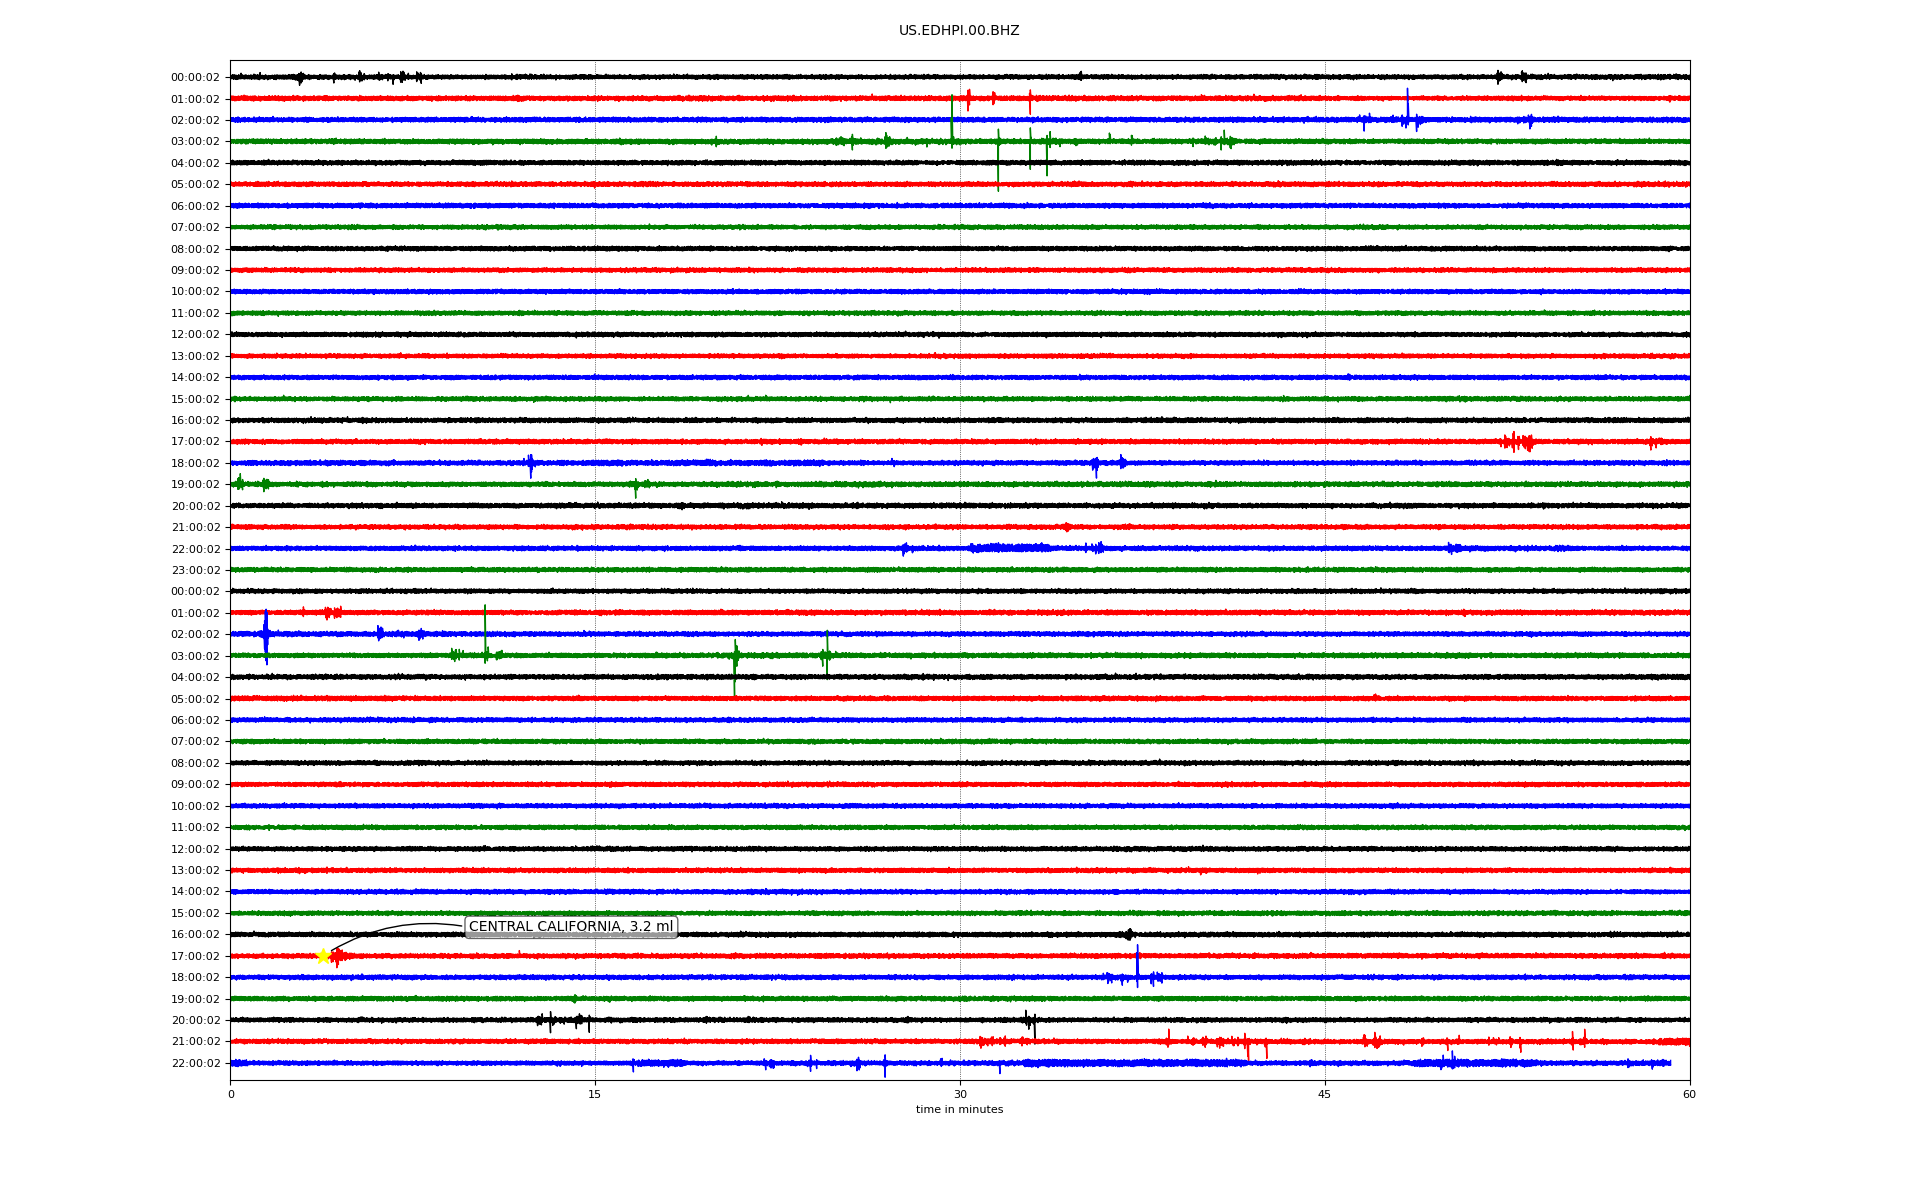Click the 16:00:02 label below the annotation box
Viewport: 1920px width, 1200px height.
(x=195, y=934)
